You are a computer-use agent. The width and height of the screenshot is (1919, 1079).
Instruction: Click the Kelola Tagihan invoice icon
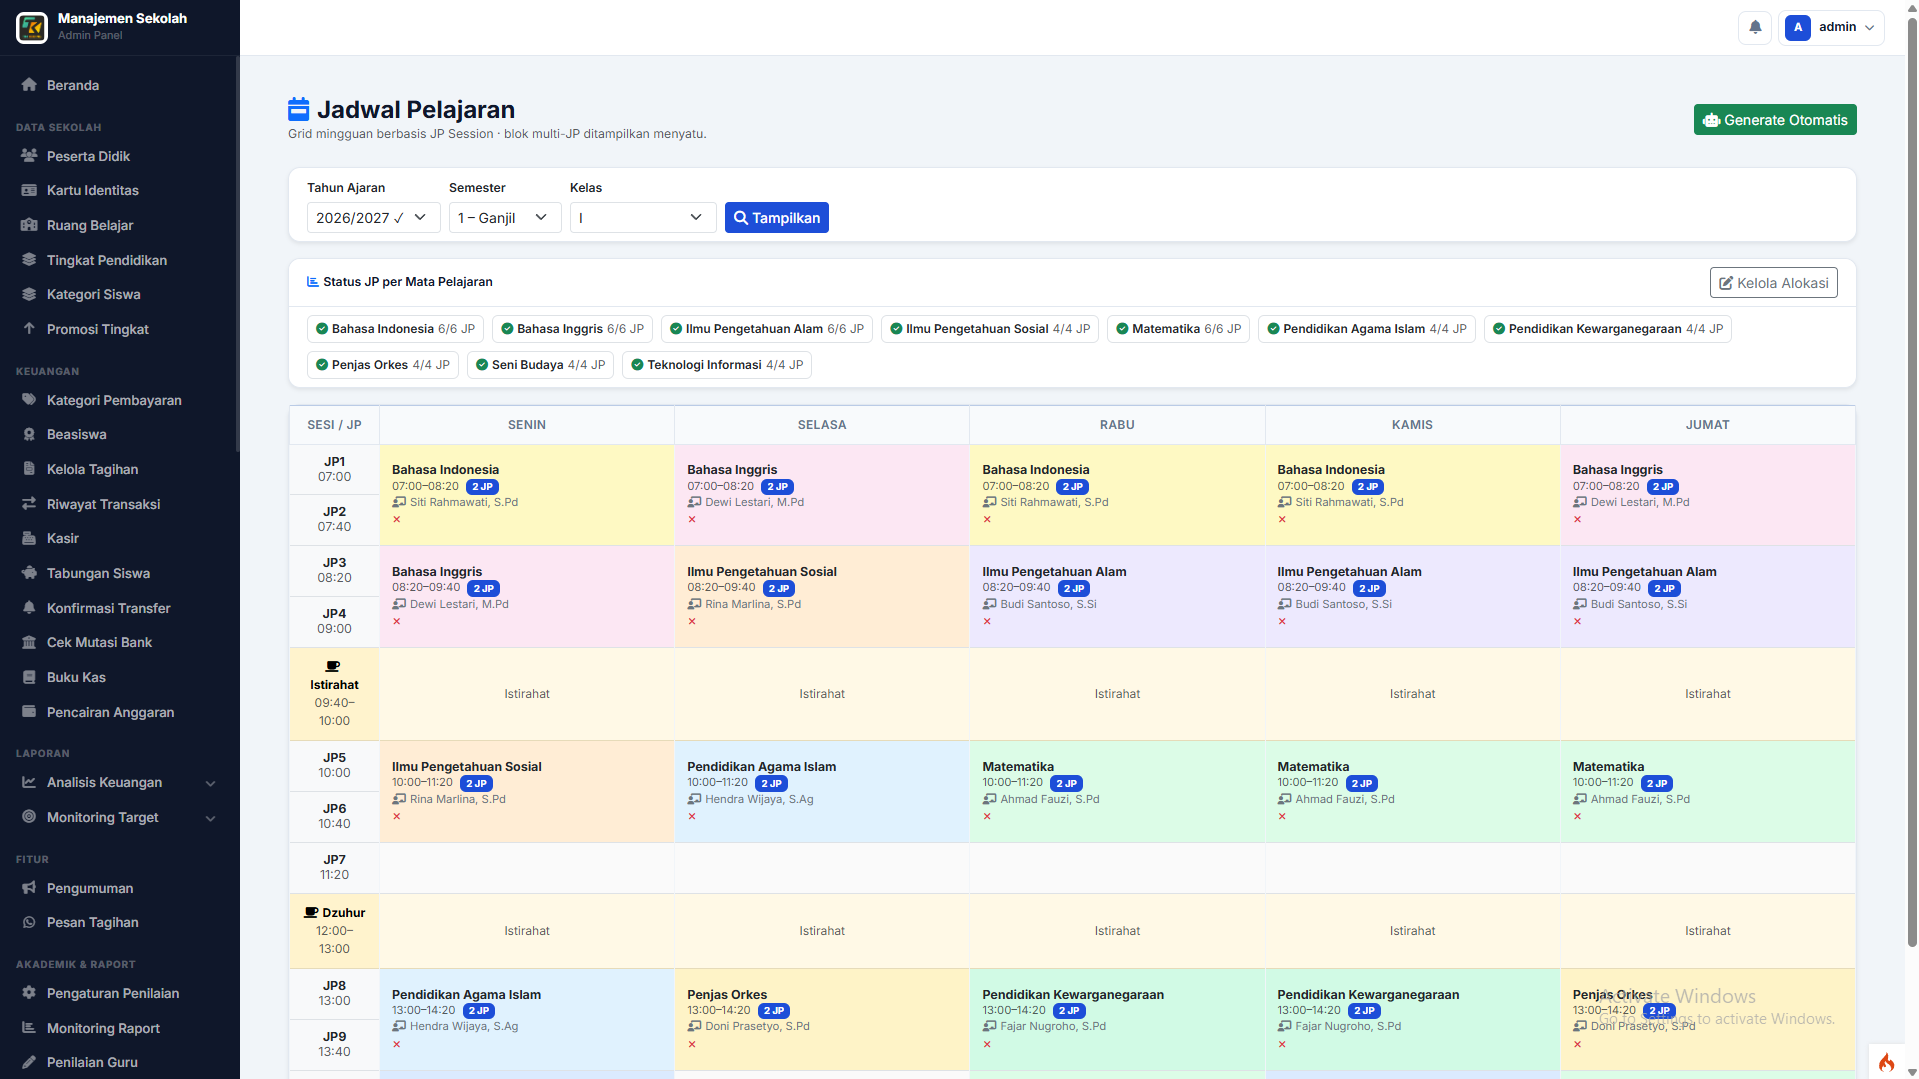pos(29,469)
